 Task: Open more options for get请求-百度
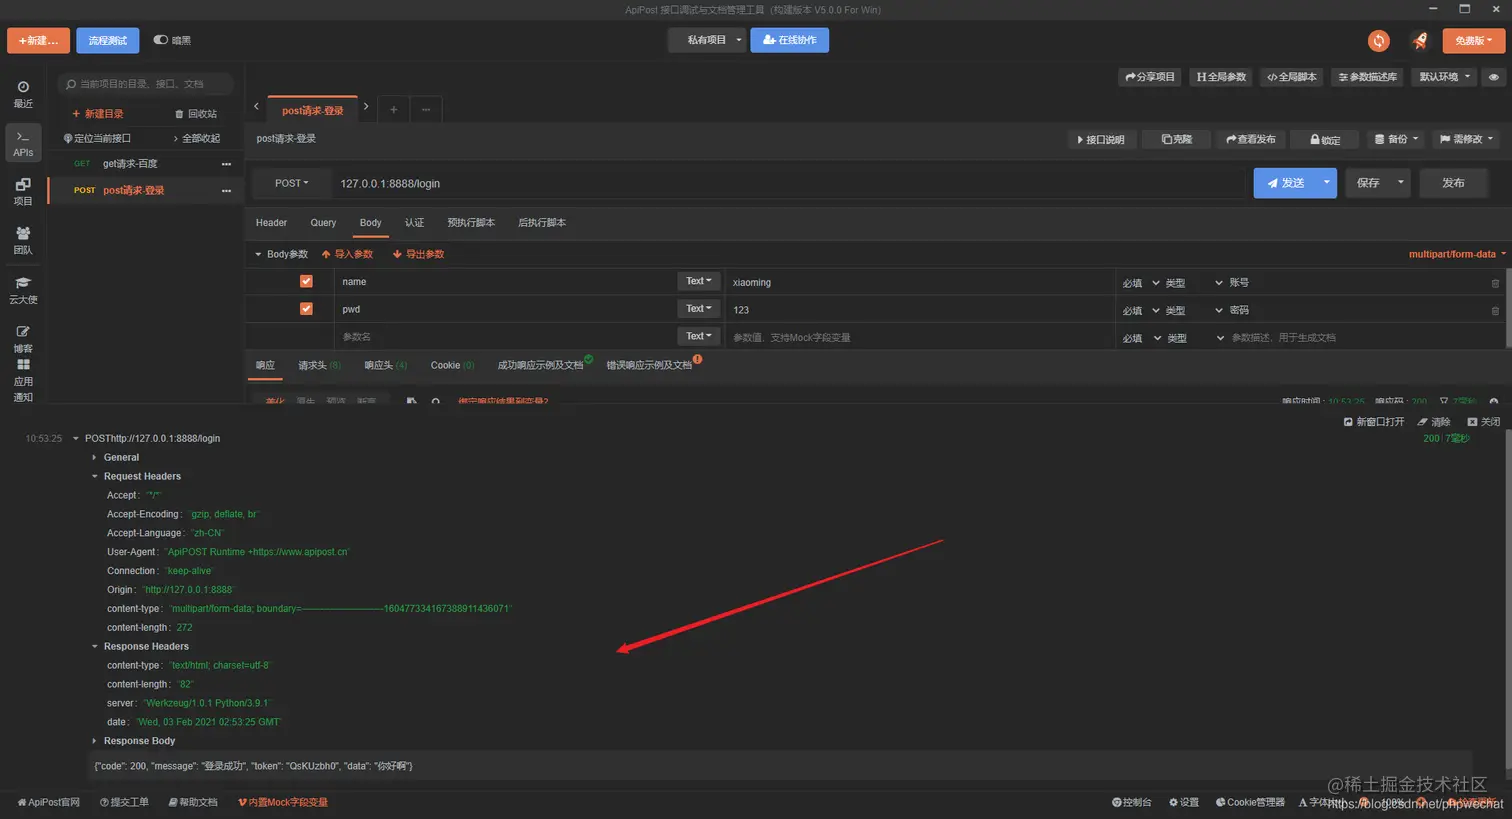click(x=226, y=164)
